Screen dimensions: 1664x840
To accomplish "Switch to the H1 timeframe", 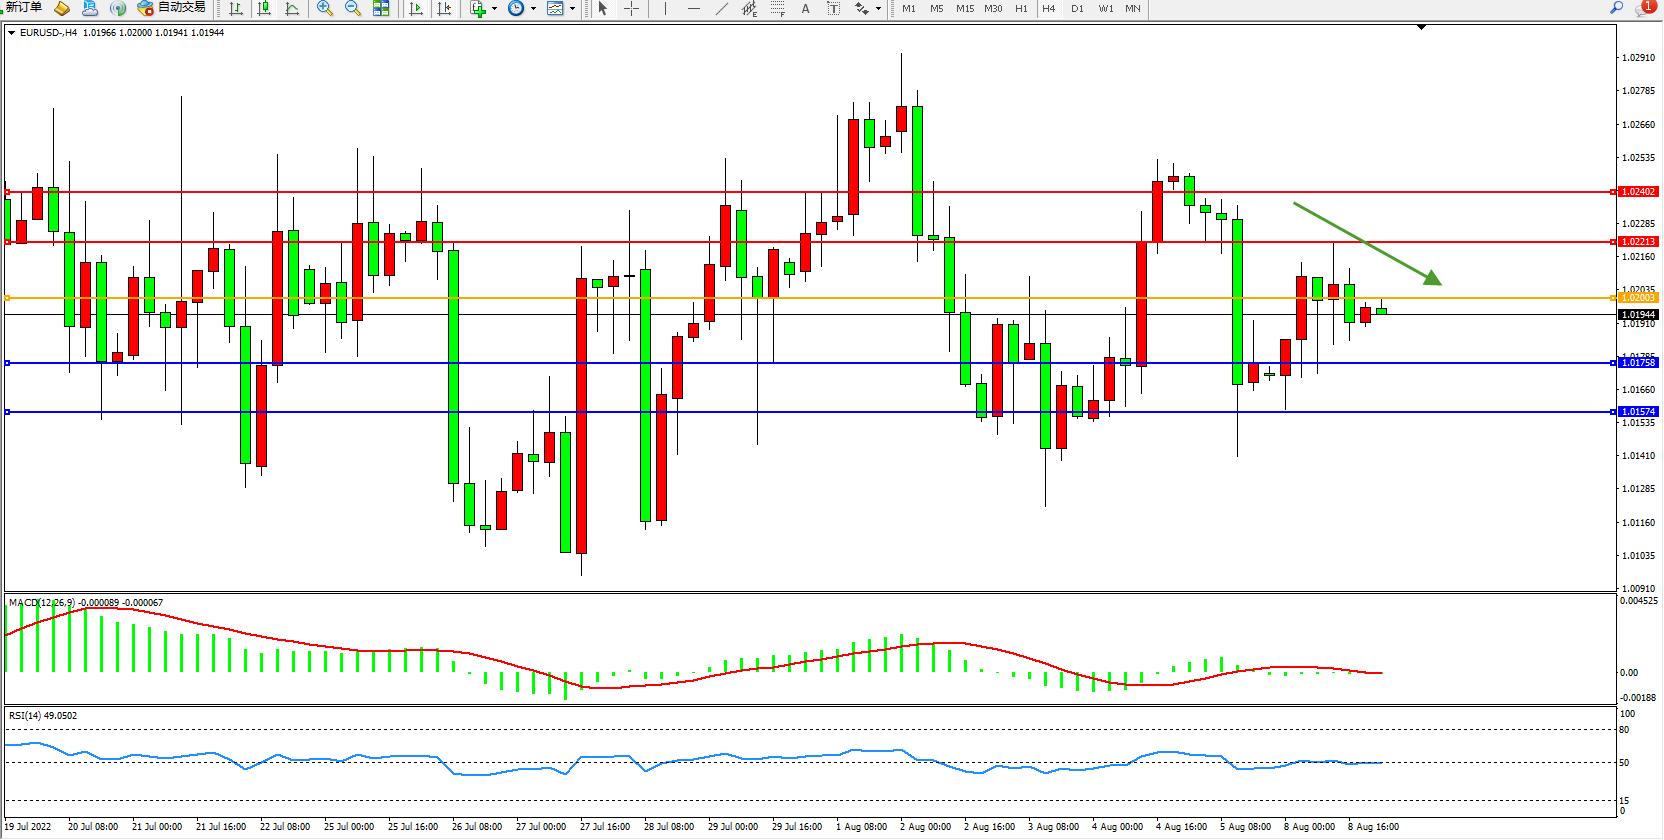I will (x=1021, y=8).
